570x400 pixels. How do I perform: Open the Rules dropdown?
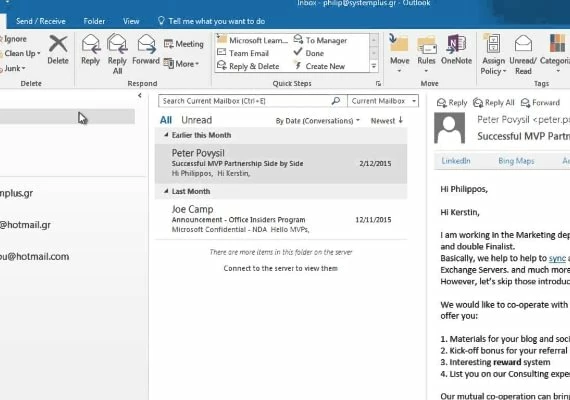(x=426, y=71)
